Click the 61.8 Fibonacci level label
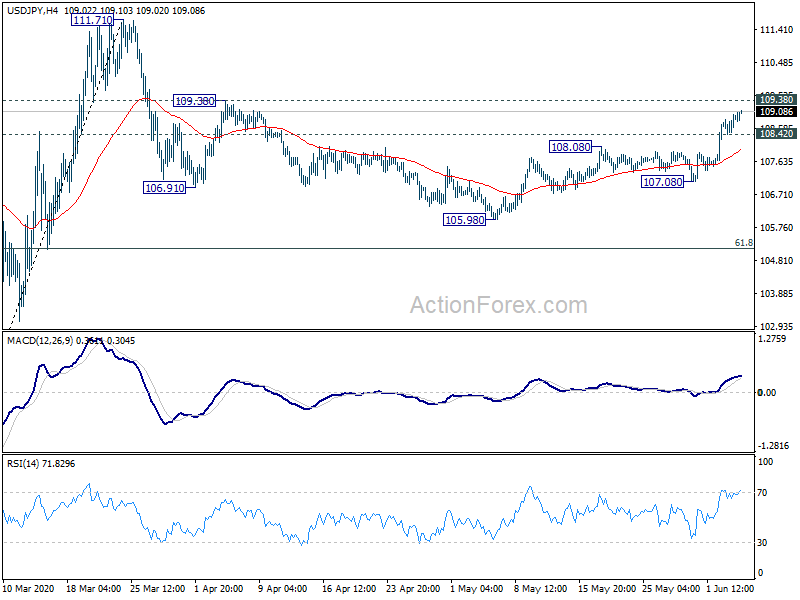 743,243
